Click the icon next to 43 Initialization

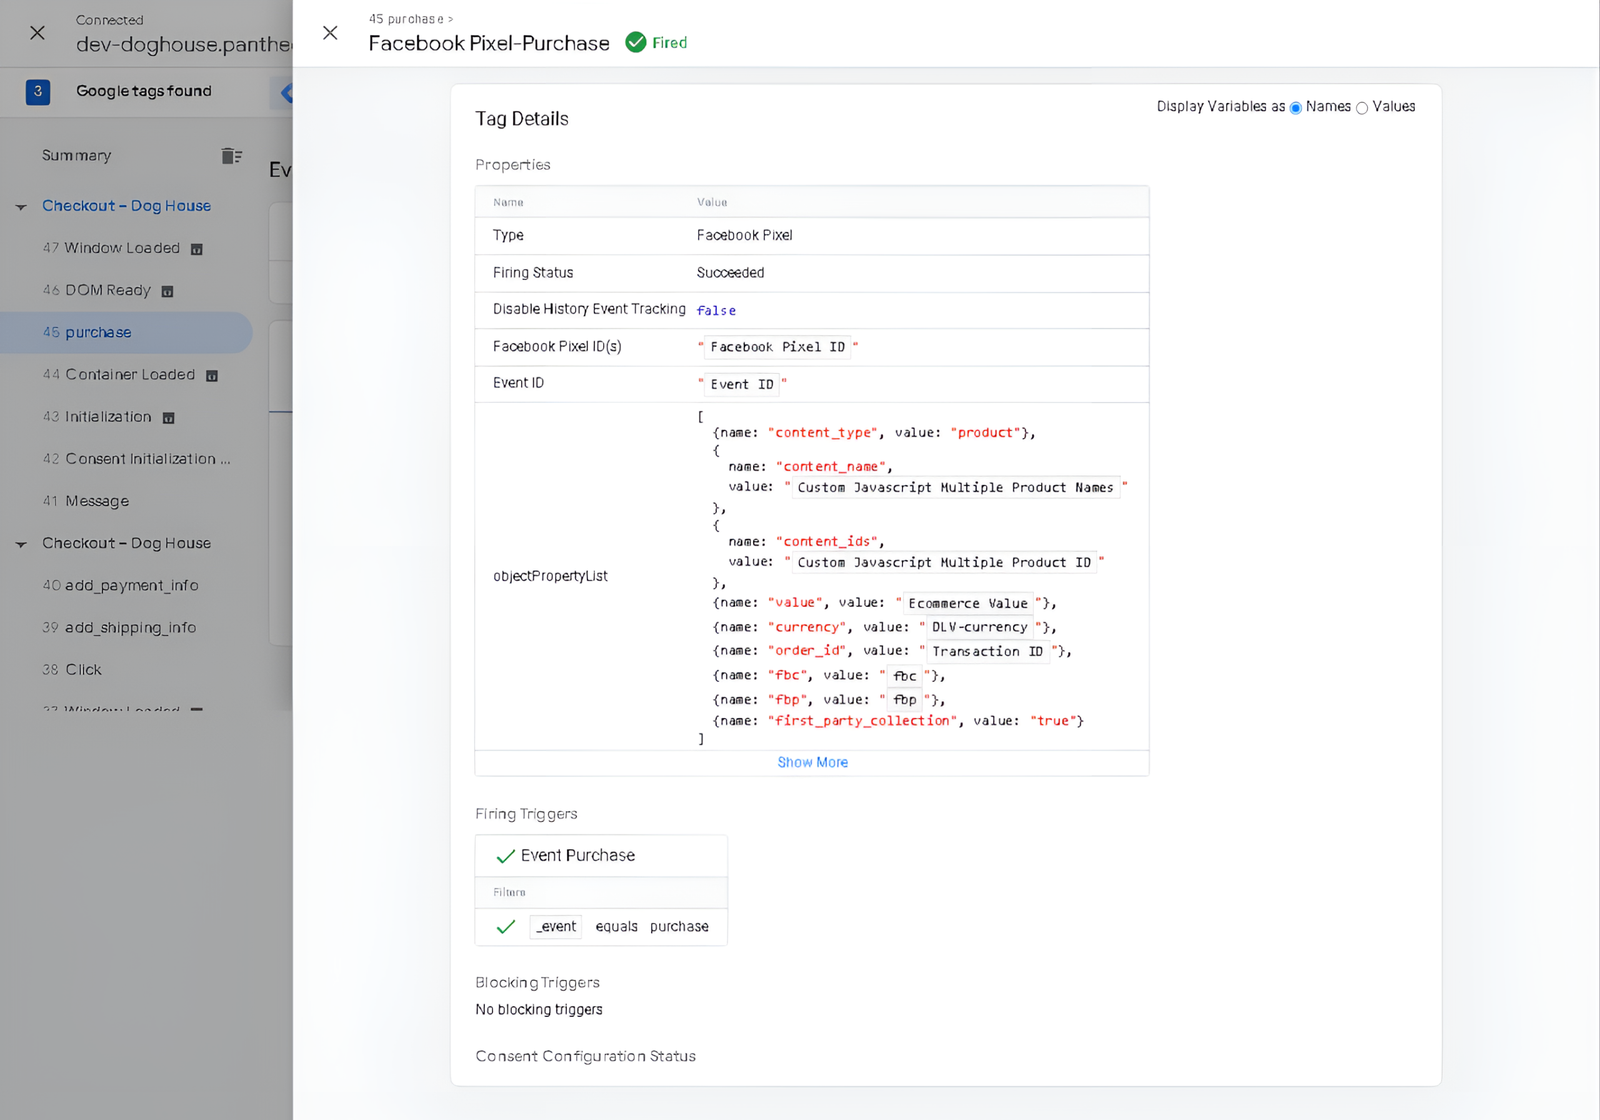[x=168, y=418]
